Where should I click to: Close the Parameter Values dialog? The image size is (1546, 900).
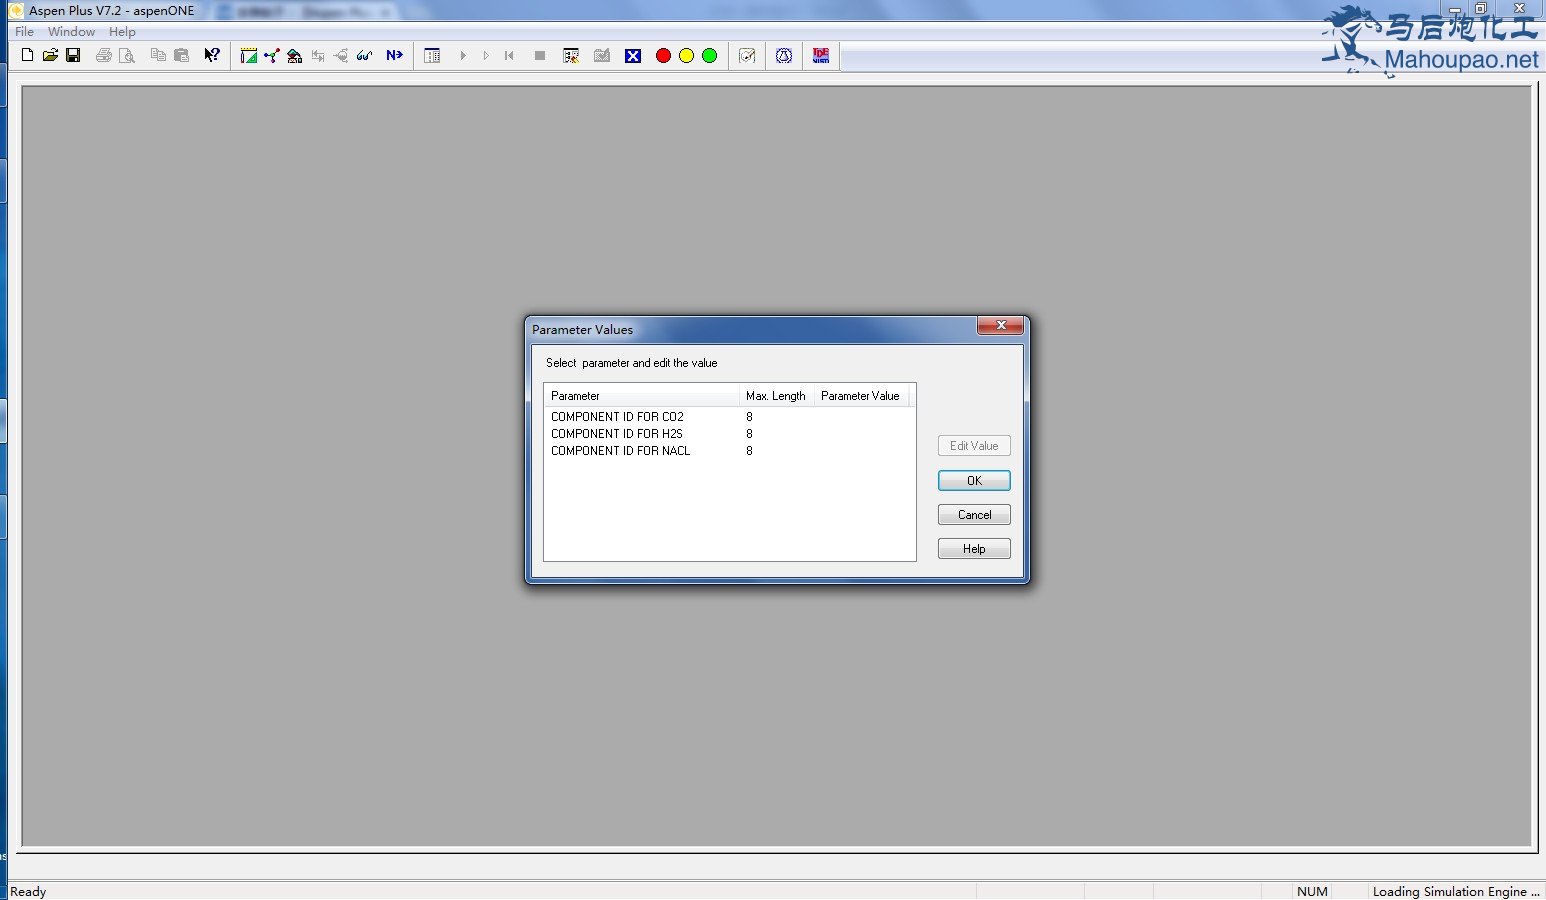click(x=1000, y=326)
